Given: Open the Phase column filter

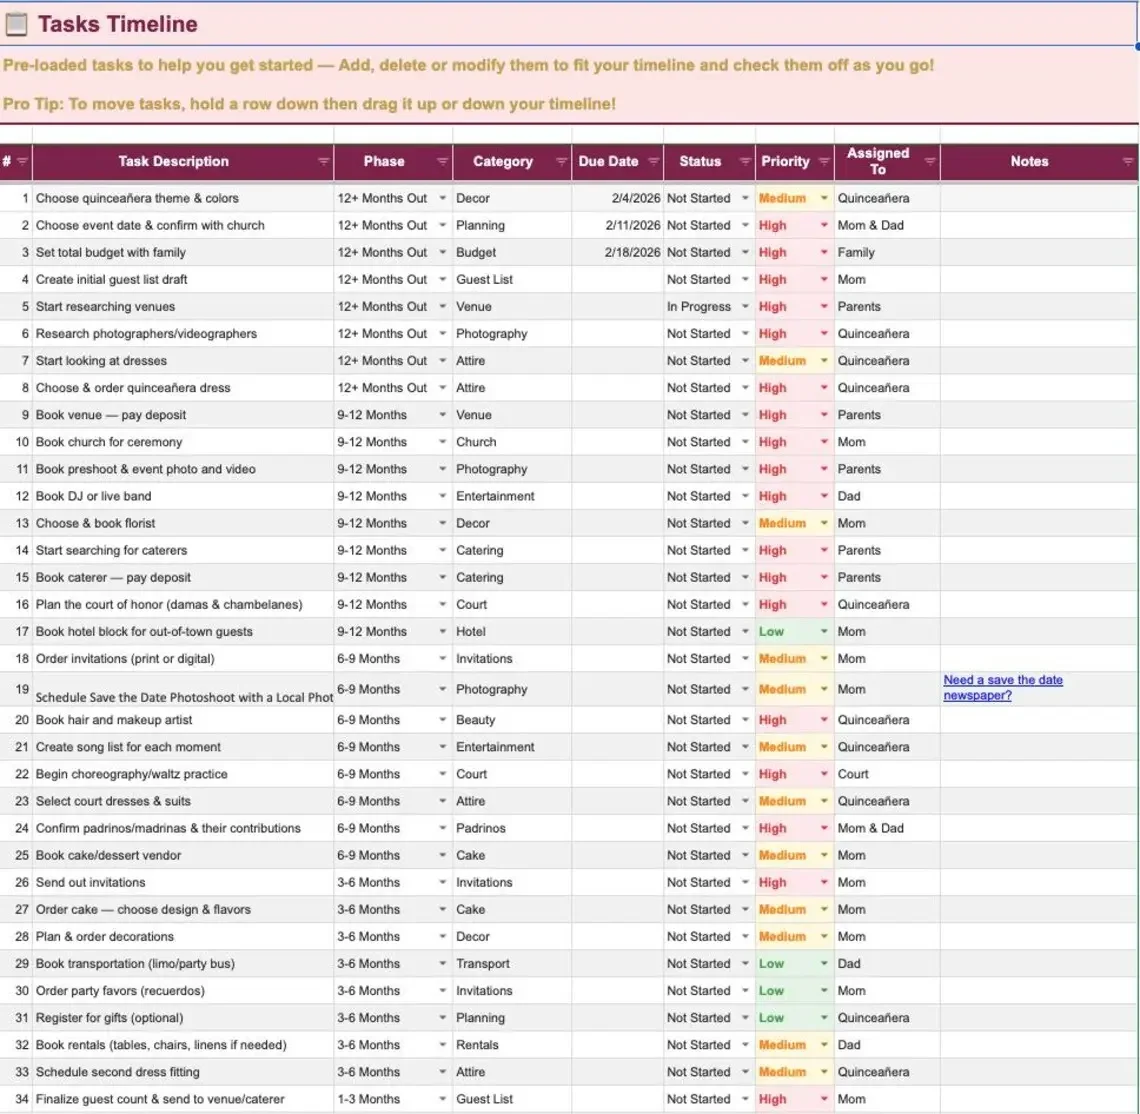Looking at the screenshot, I should pos(440,161).
